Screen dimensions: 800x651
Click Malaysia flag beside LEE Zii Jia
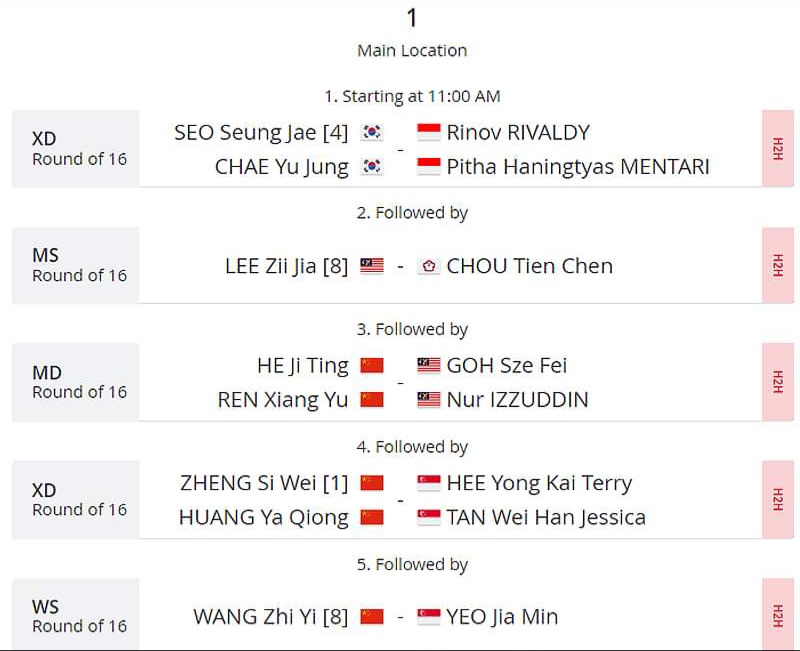[372, 266]
